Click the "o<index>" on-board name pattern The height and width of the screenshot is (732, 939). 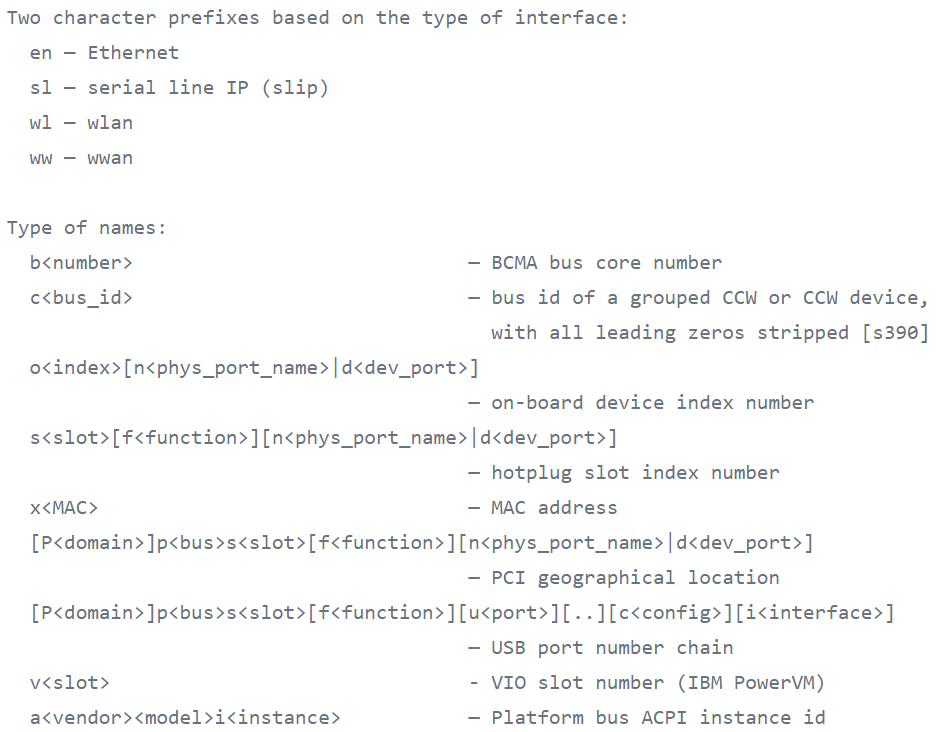pos(254,368)
